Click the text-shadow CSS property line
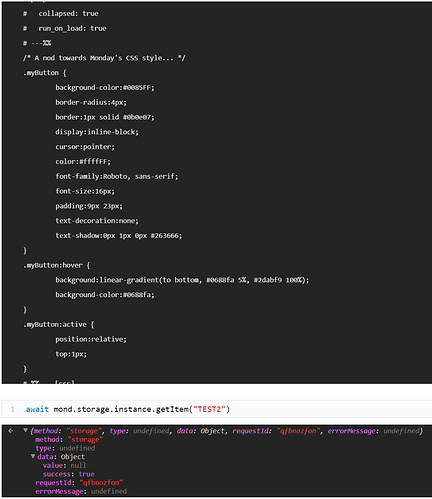Screen dimensions: 432x499 [x=119, y=236]
